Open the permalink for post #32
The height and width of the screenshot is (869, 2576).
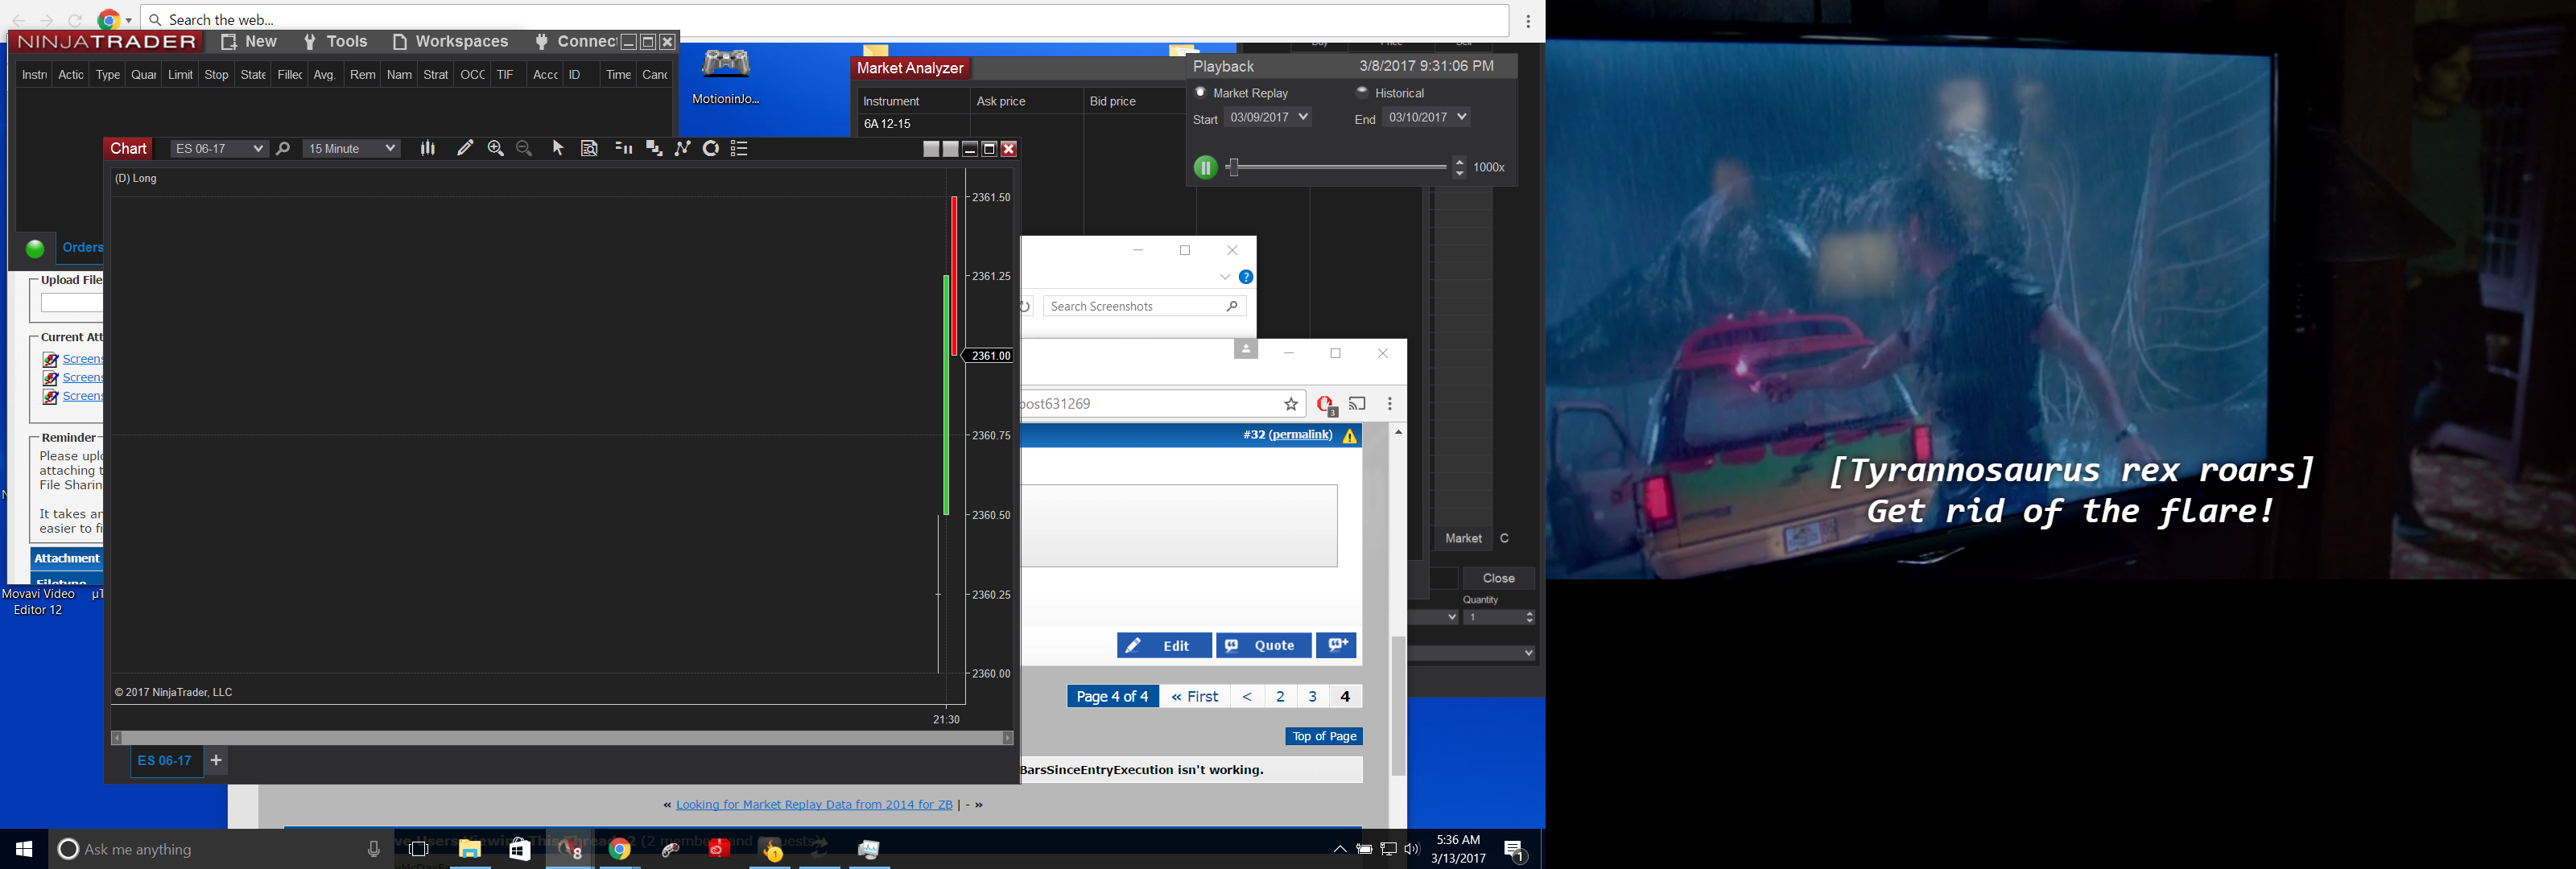pos(1301,435)
